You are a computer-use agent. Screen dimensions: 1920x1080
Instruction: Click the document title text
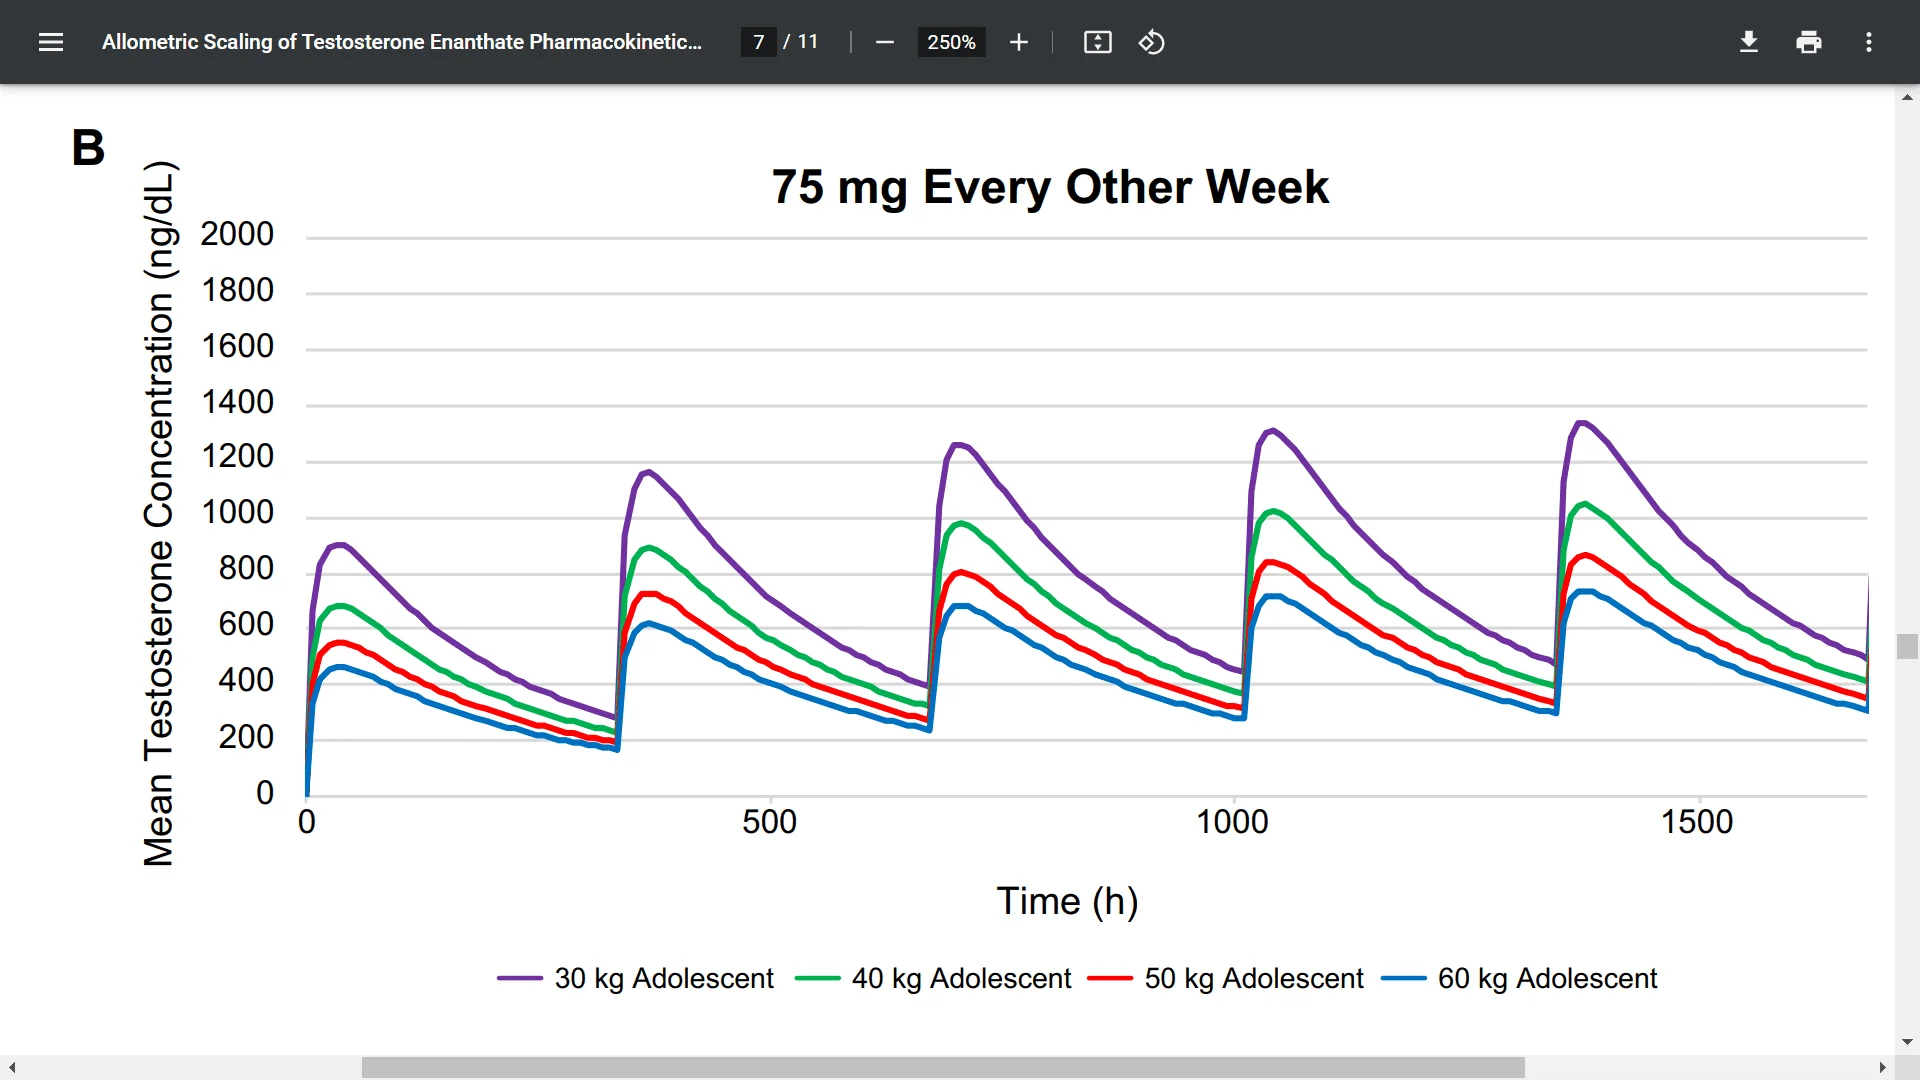(x=402, y=42)
